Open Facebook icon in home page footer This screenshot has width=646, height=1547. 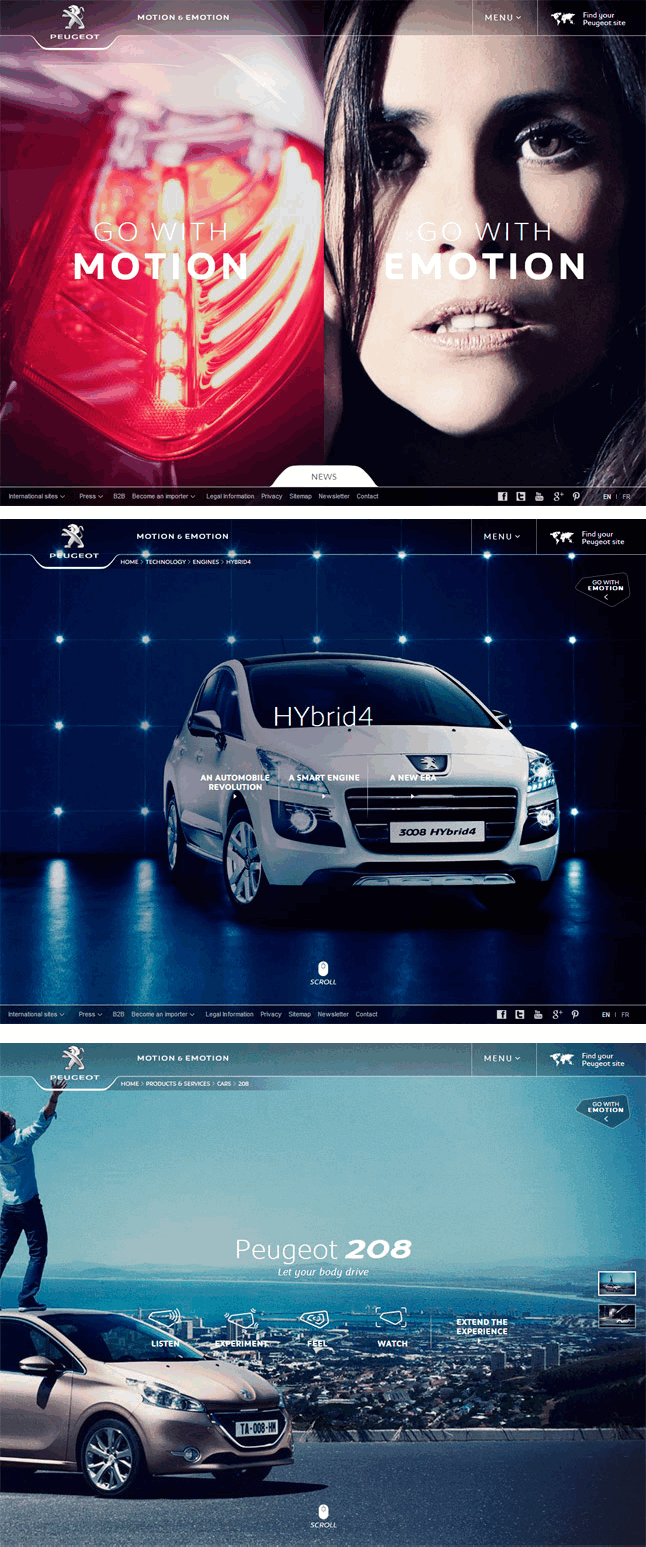(503, 496)
